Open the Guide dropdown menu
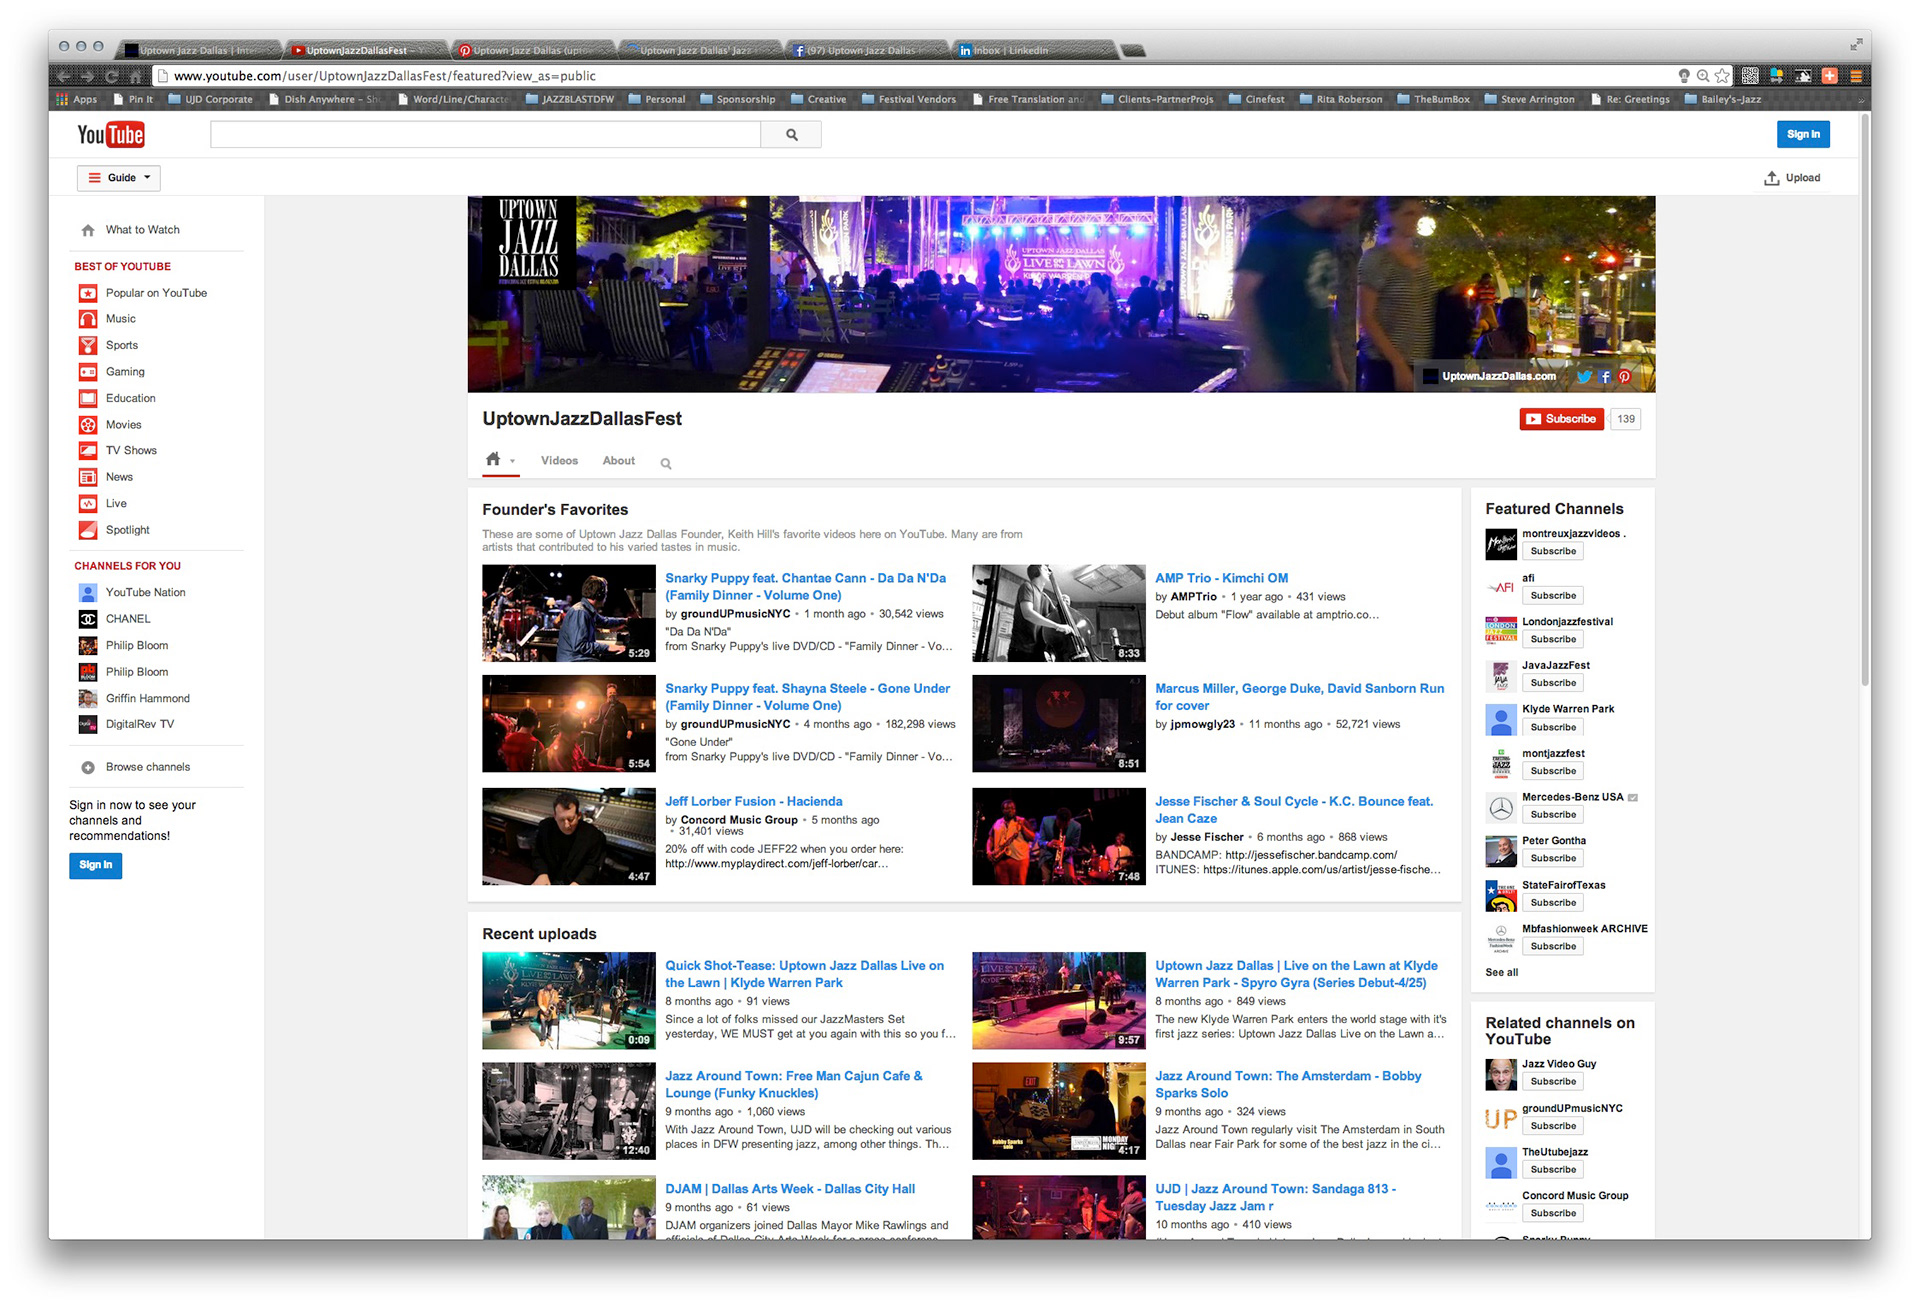The height and width of the screenshot is (1307, 1920). tap(119, 178)
